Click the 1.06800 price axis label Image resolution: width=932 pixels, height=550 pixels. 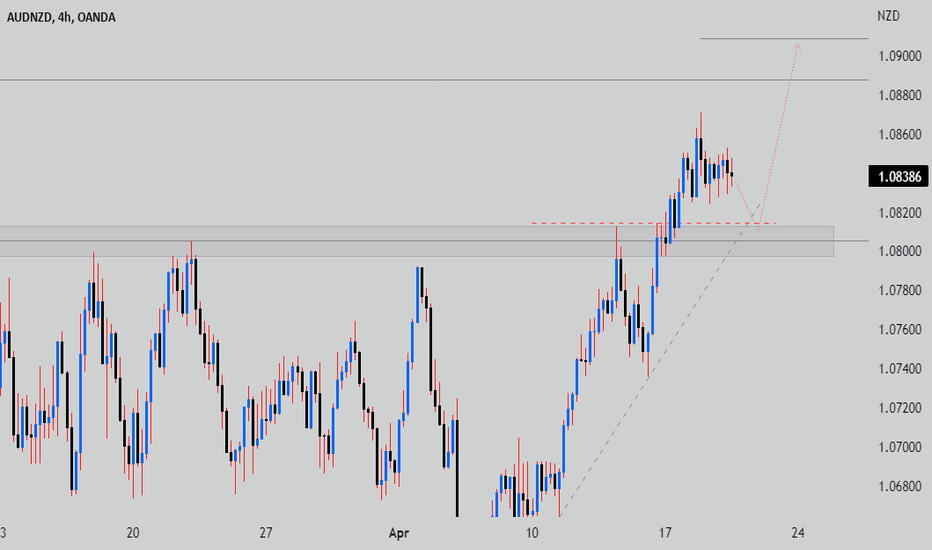tap(900, 486)
